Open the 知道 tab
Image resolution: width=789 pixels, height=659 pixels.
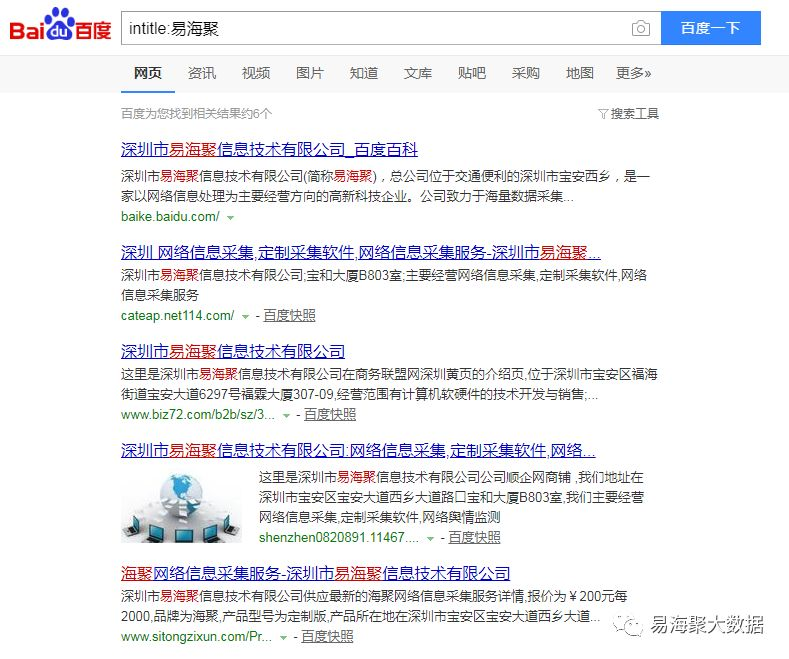pyautogui.click(x=364, y=73)
